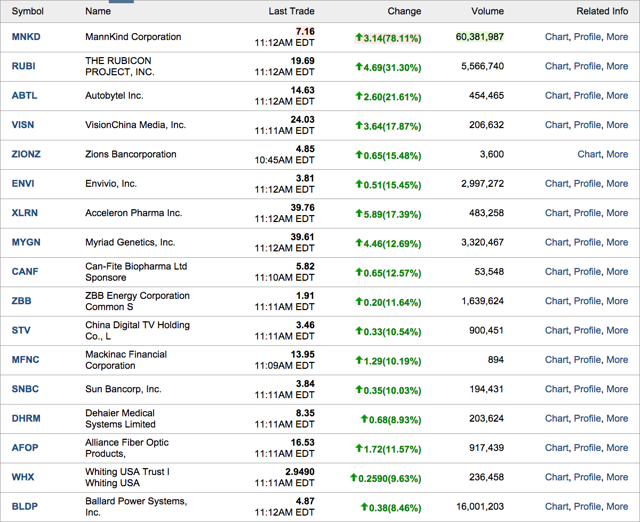The width and height of the screenshot is (640, 522).
Task: Open the ZIONZ ticker symbol link
Action: pyautogui.click(x=26, y=154)
